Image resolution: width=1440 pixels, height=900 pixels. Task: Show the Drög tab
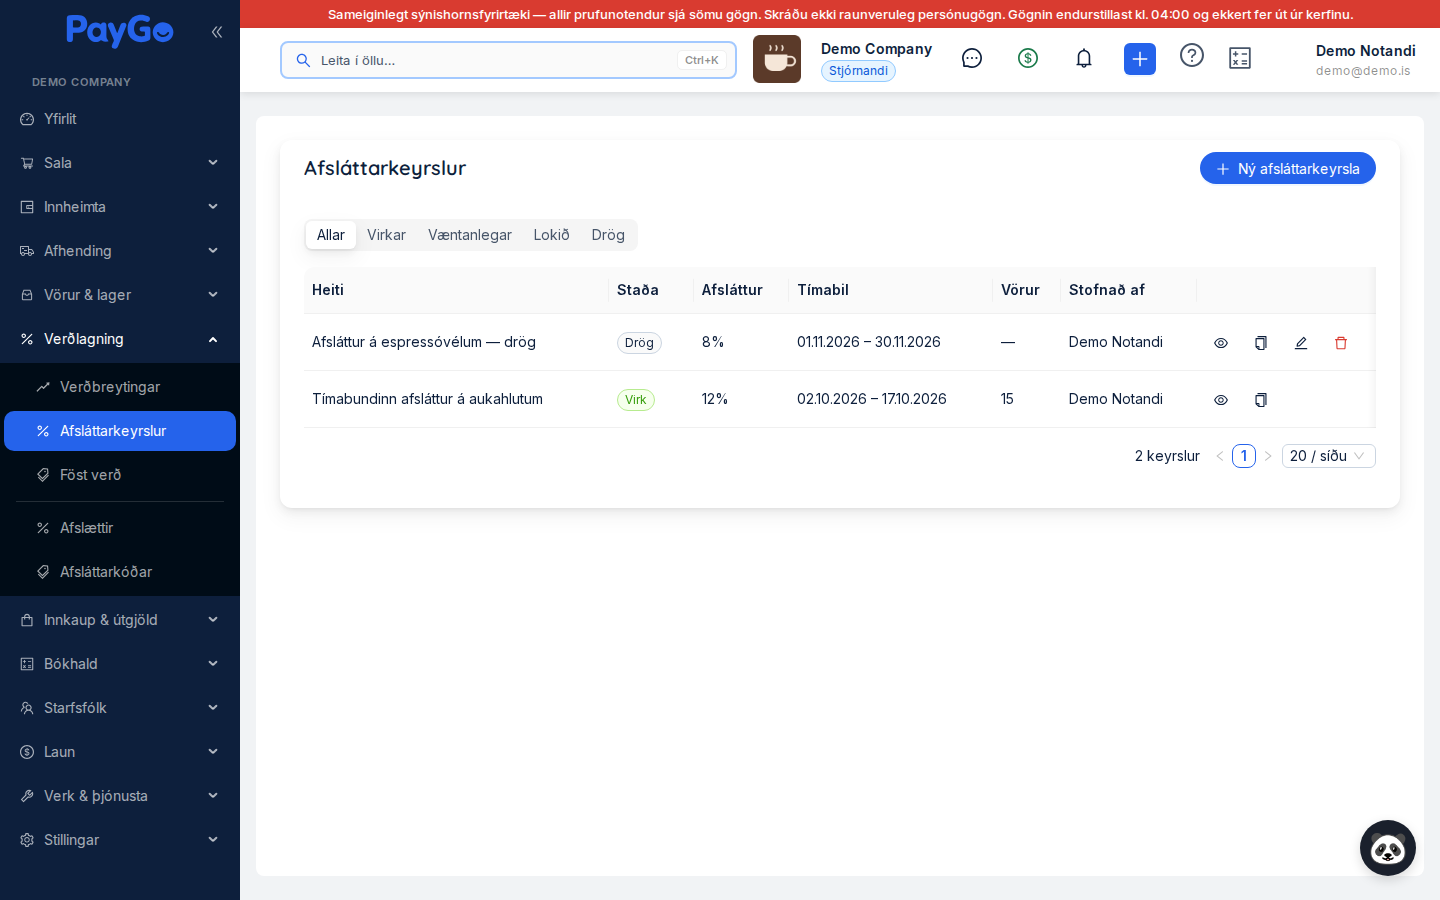point(608,235)
